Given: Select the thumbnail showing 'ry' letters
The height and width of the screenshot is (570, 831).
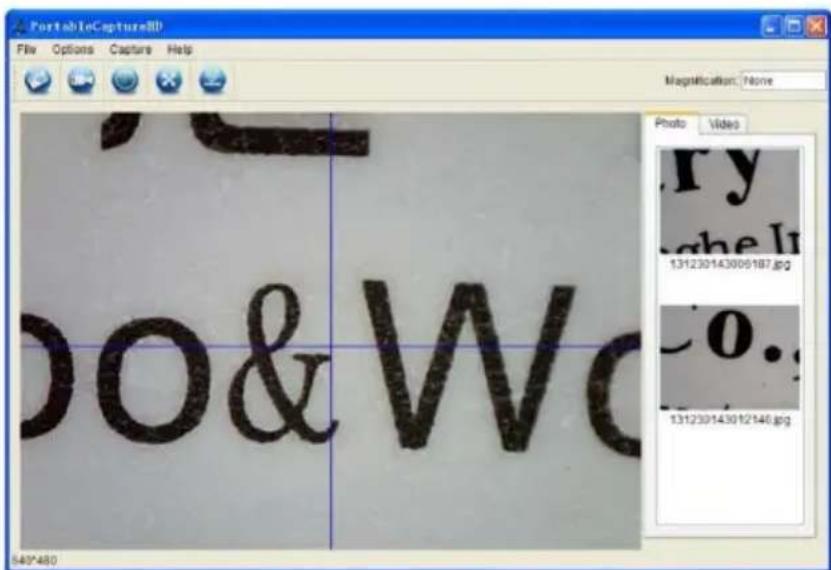Looking at the screenshot, I should [x=730, y=202].
